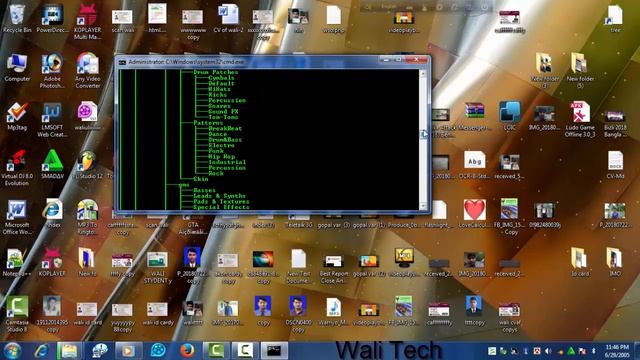Launch Virtual DJ 8.0 Evolution shortcut
Viewport: 640px width, 360px height.
(17, 168)
